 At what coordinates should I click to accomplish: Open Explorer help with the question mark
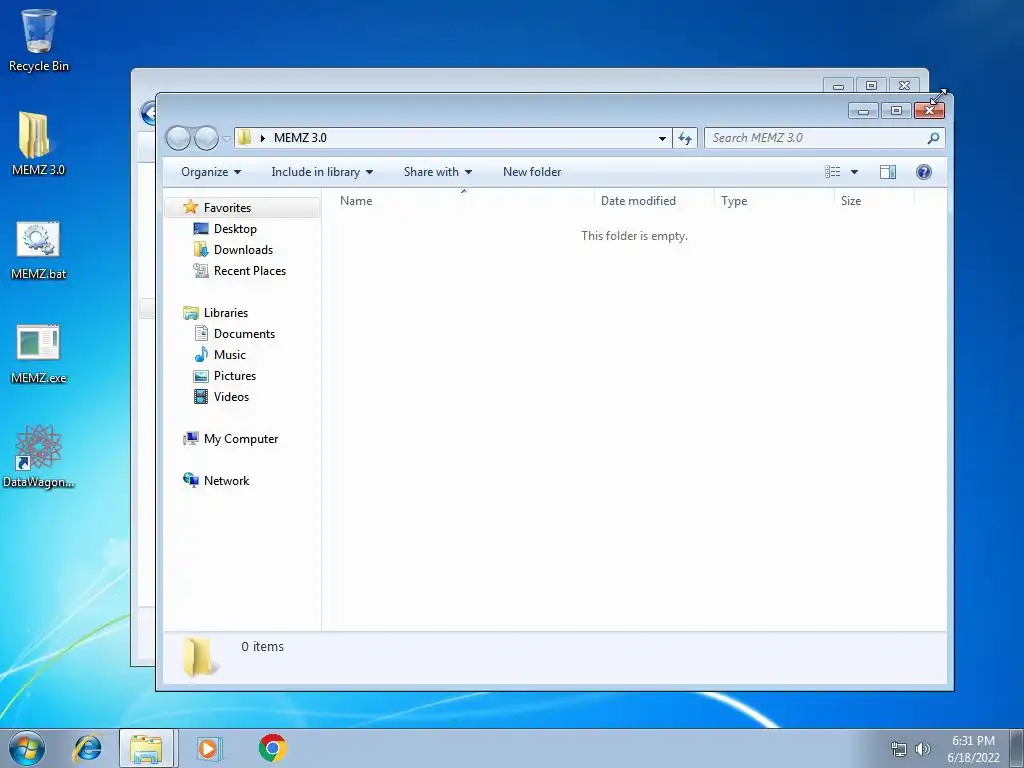[x=923, y=172]
